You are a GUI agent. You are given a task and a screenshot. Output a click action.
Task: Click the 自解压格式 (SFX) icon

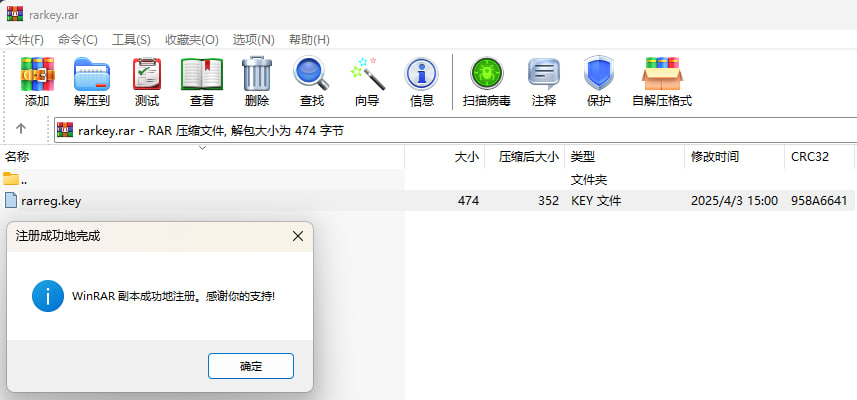click(662, 75)
